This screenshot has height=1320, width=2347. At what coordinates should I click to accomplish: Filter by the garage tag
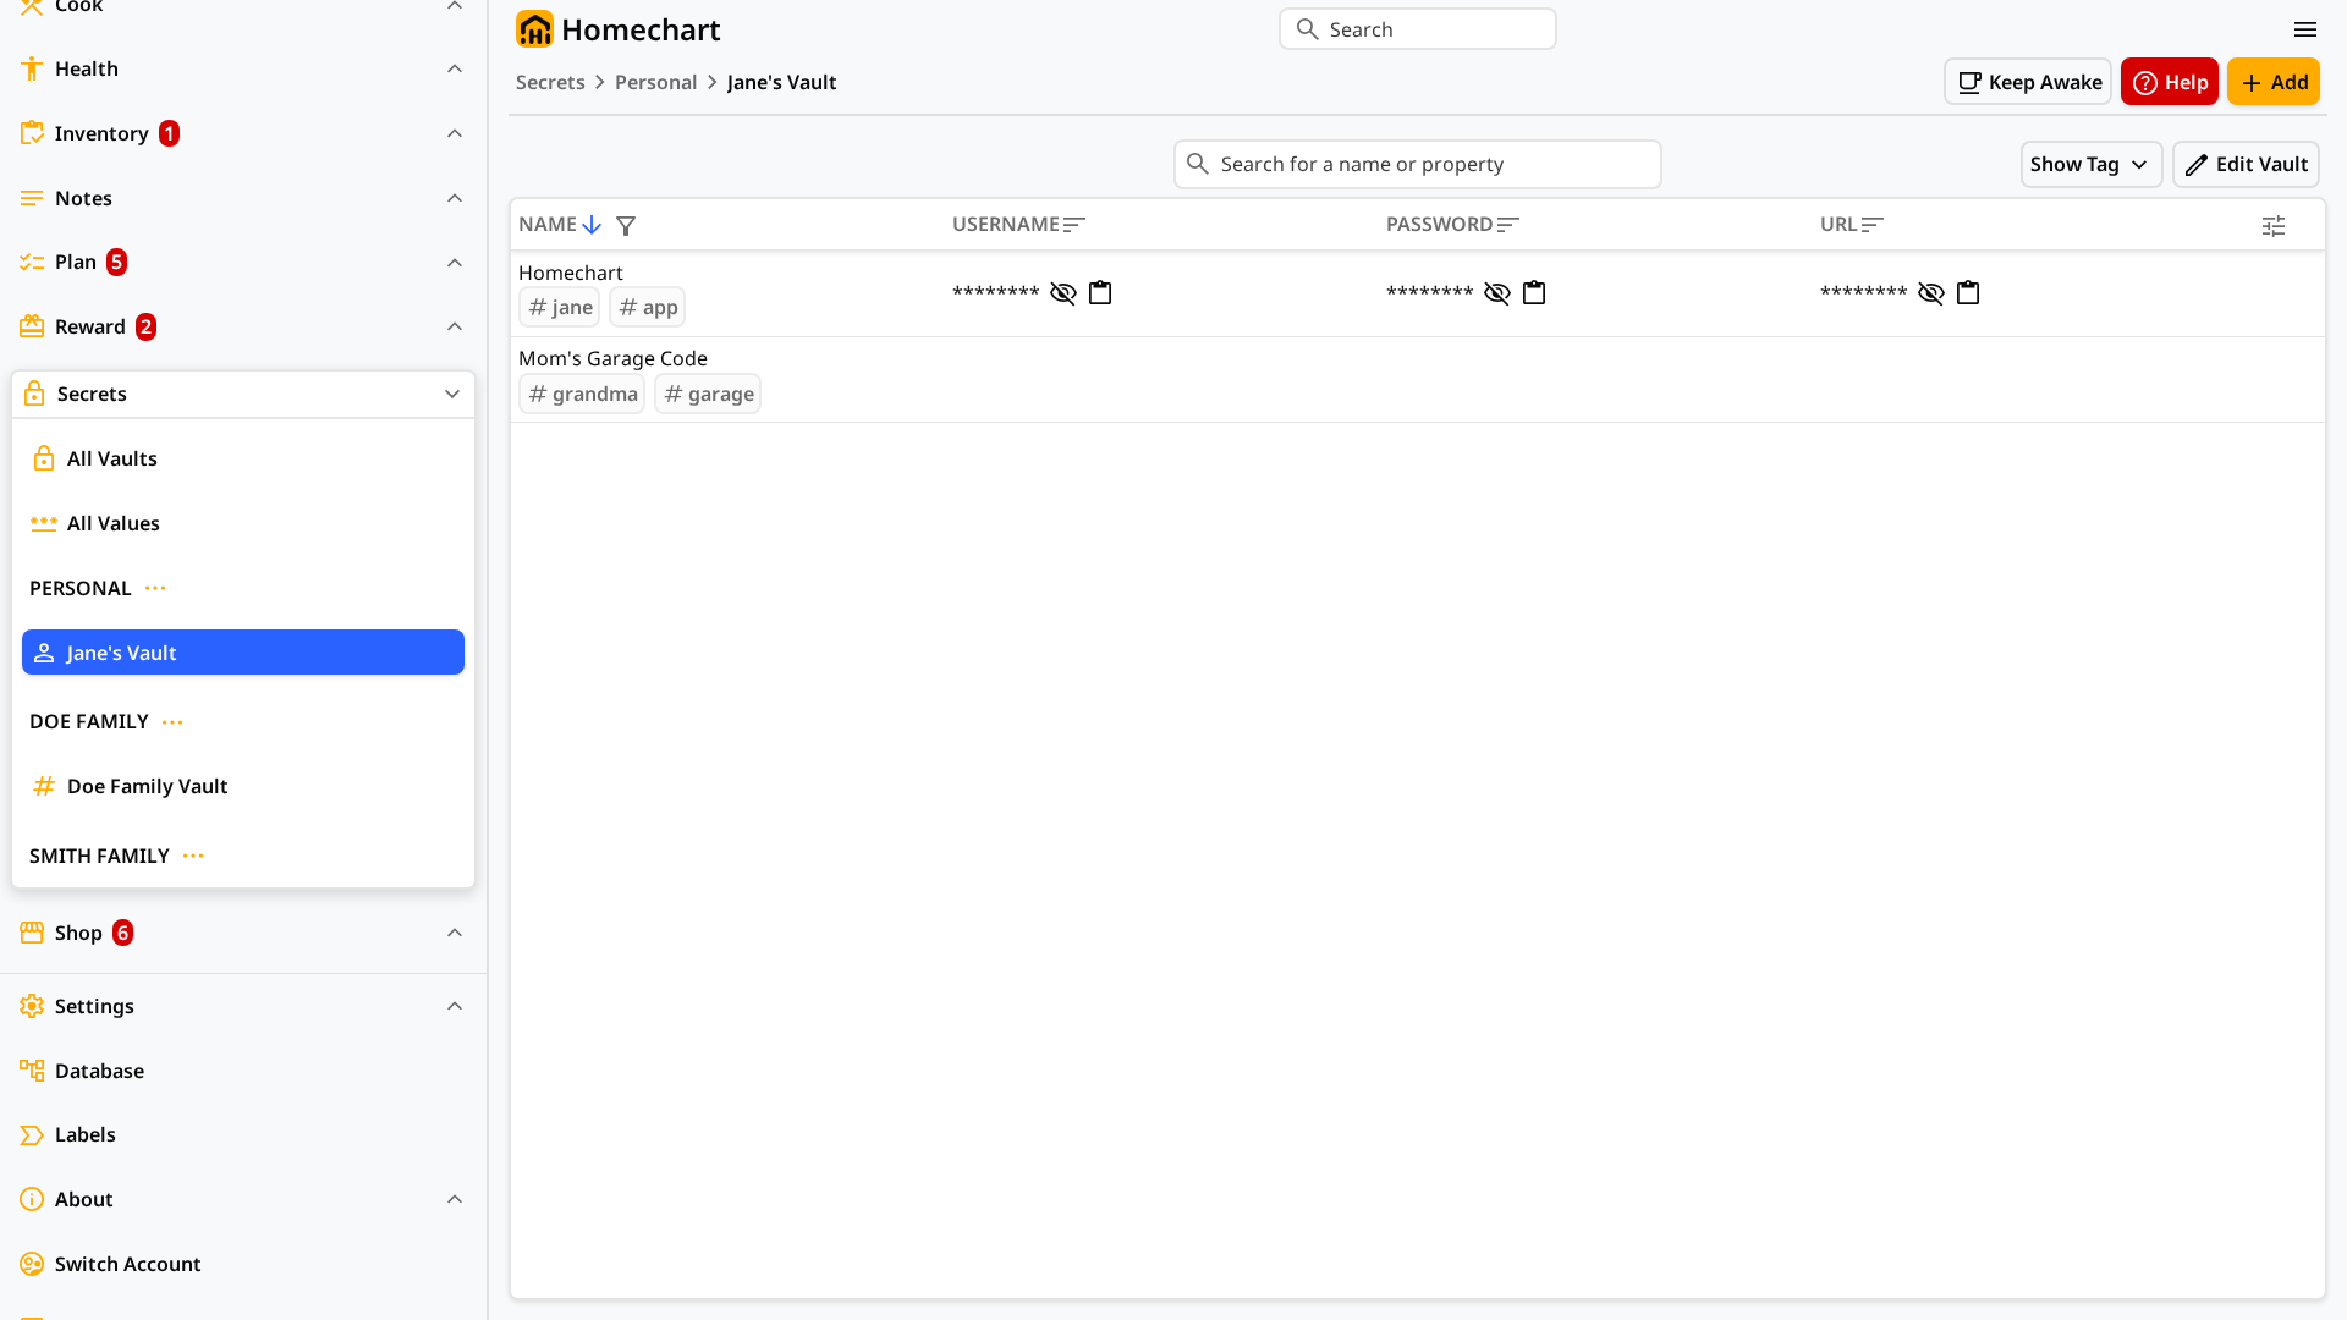pyautogui.click(x=708, y=394)
